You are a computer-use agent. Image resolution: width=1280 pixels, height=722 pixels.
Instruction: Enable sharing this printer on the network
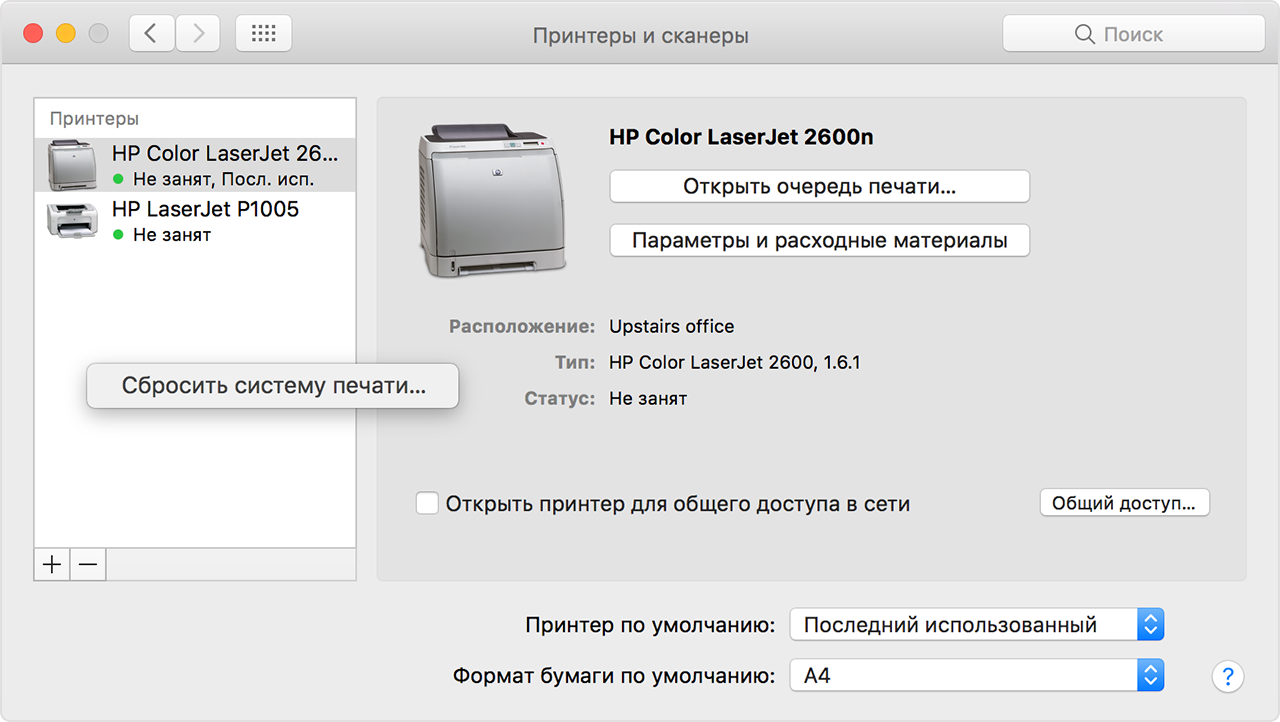click(427, 503)
